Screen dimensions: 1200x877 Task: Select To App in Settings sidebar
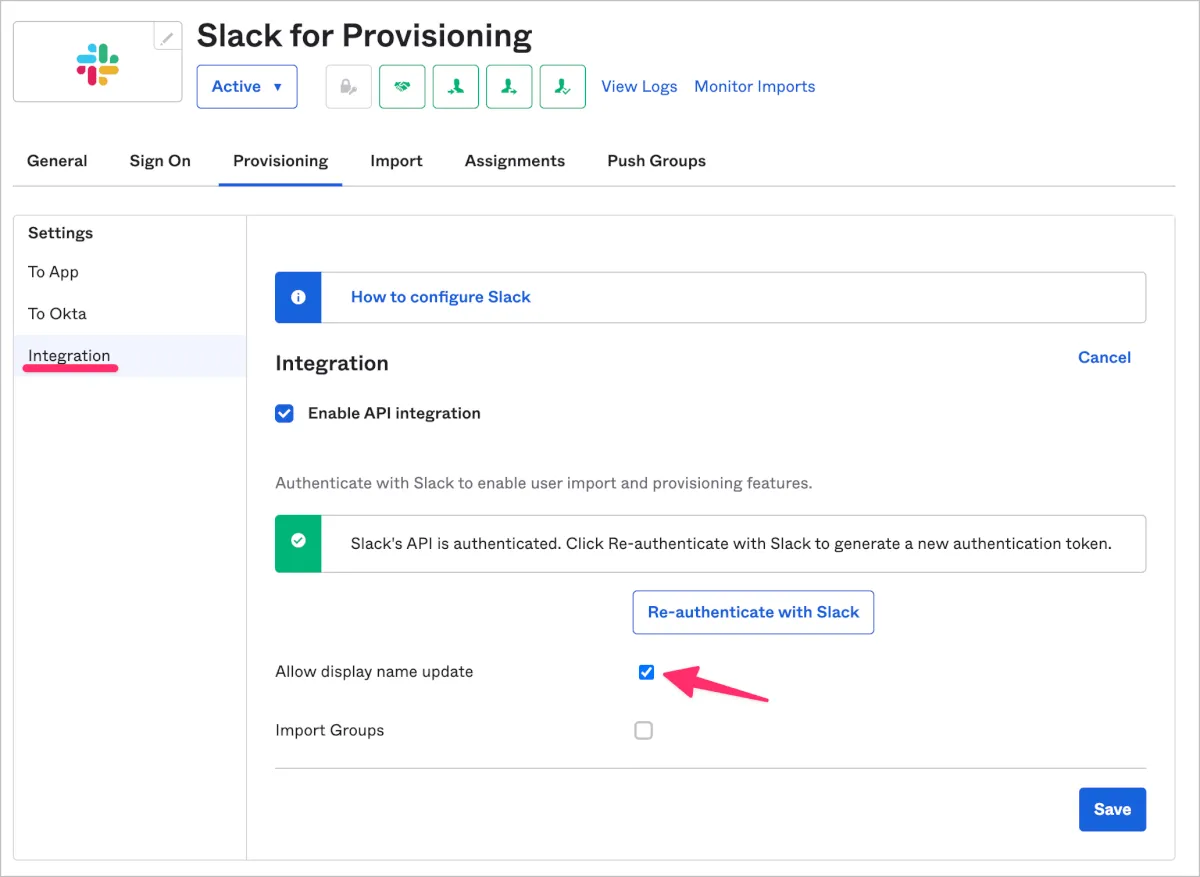pos(53,272)
